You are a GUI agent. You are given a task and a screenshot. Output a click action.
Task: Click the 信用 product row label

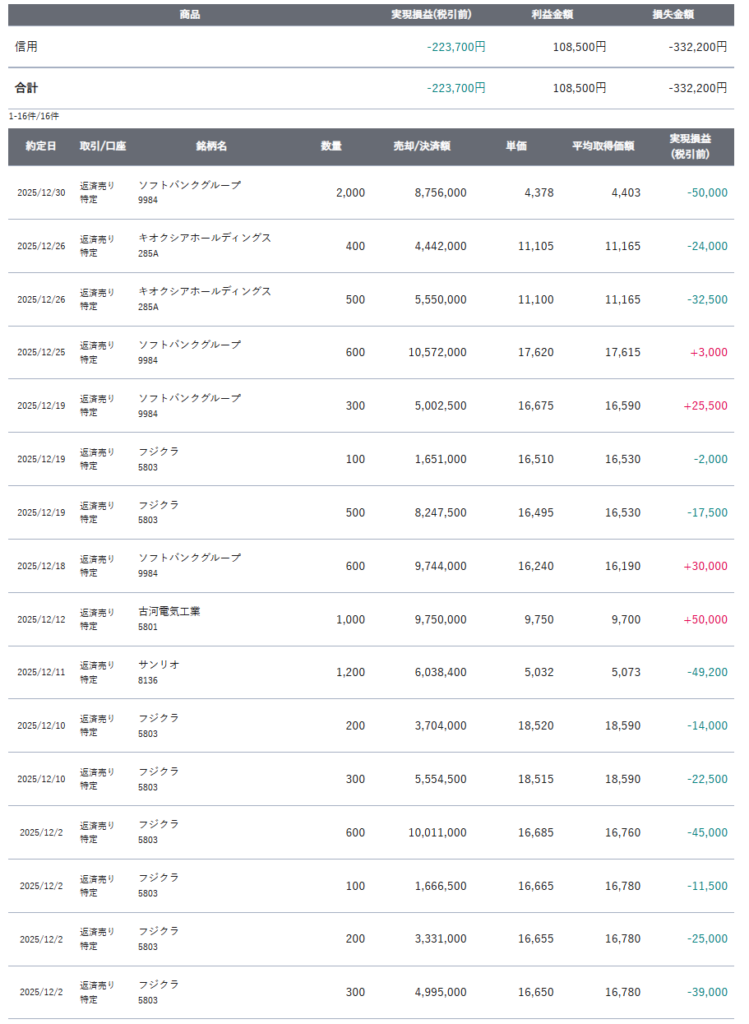tap(27, 47)
